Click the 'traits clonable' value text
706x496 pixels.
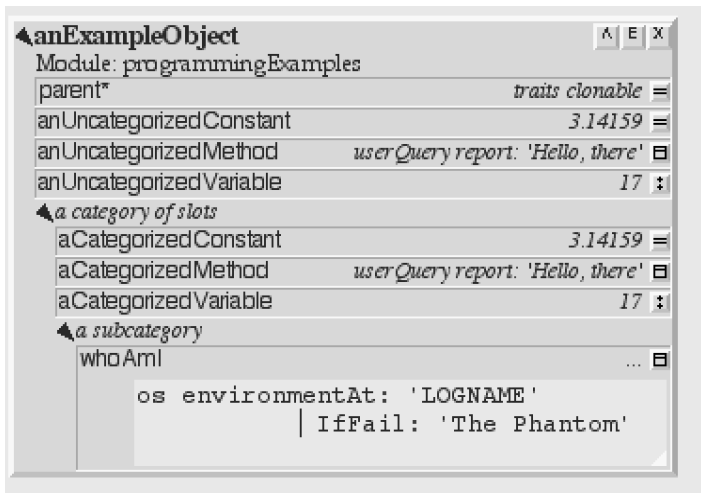click(x=578, y=91)
